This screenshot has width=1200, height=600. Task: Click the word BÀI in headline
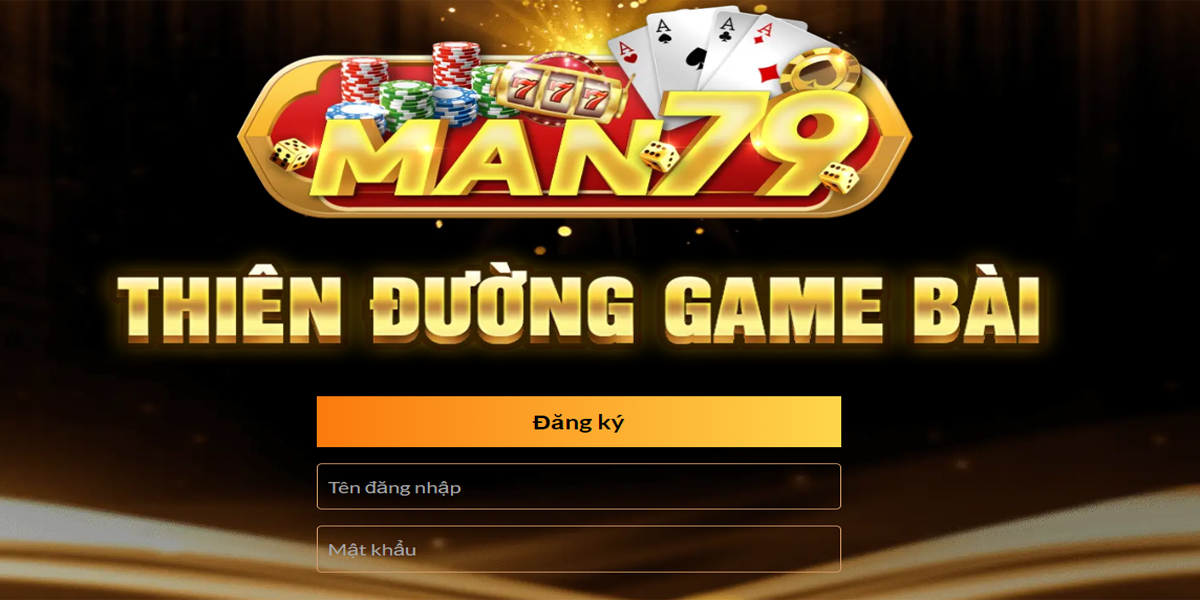[975, 303]
